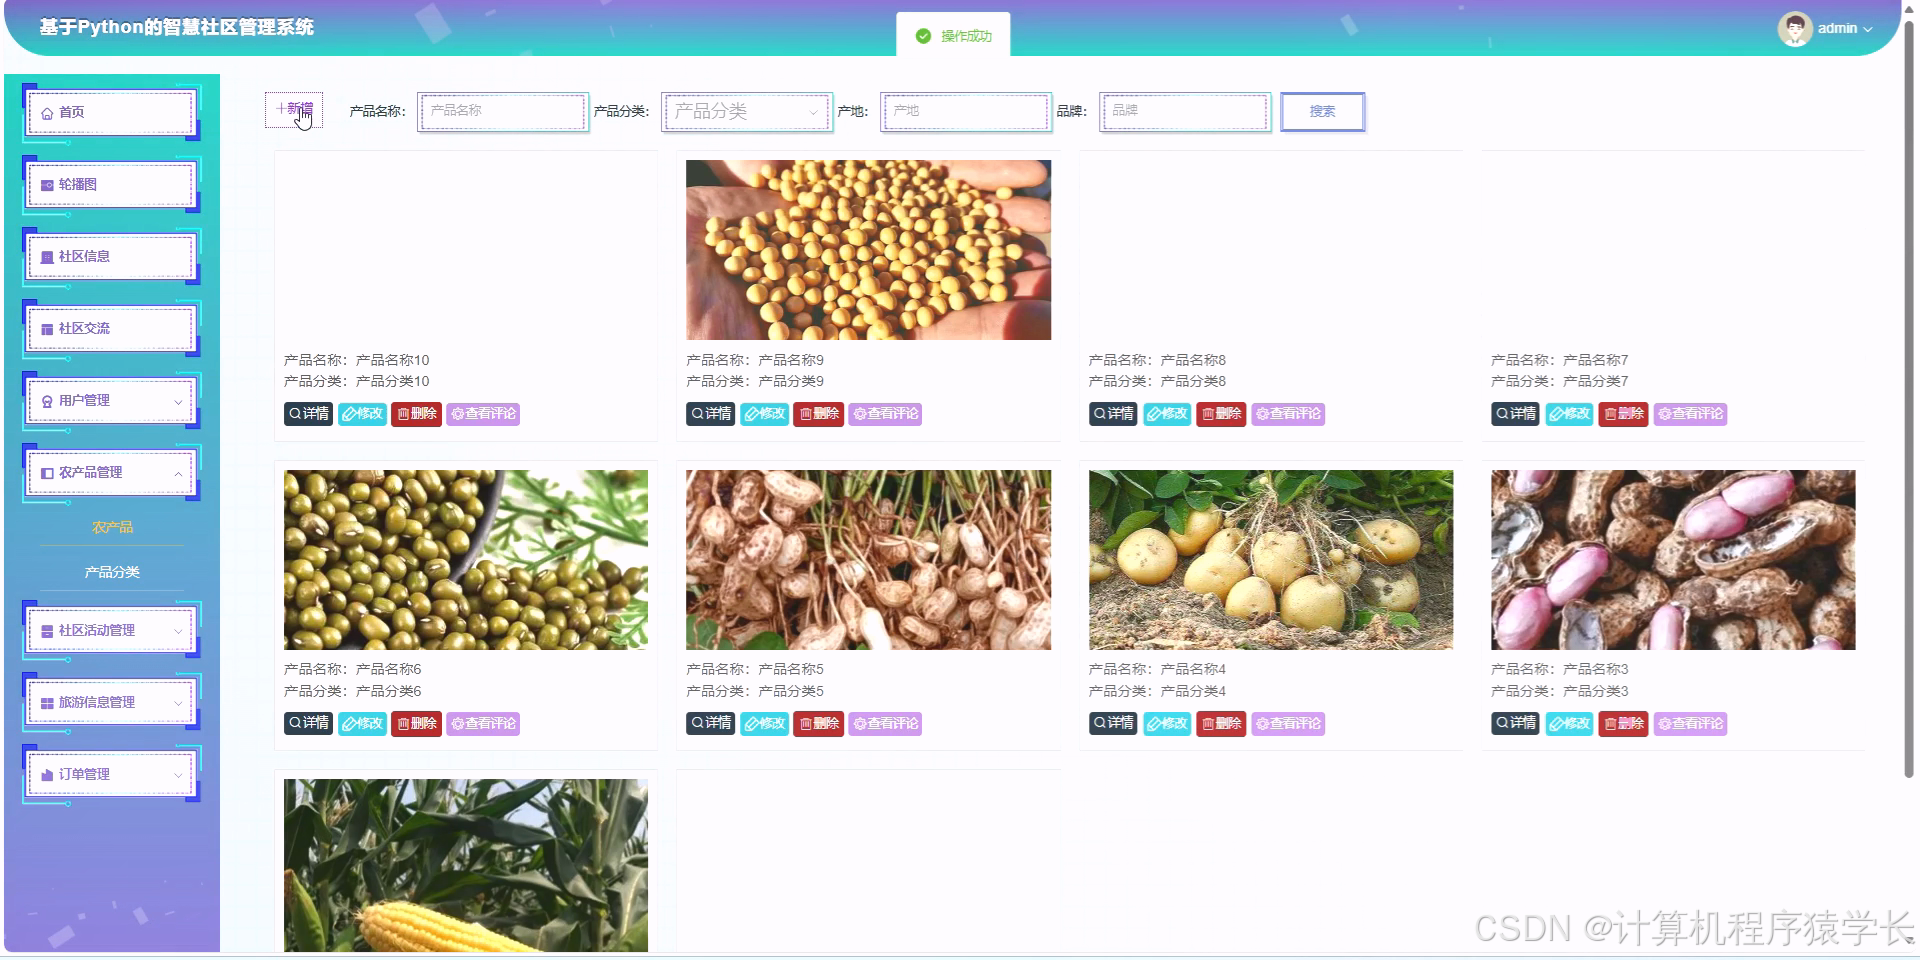This screenshot has width=1920, height=960.
Task: Expand the 订单管理 sidebar menu
Action: [x=111, y=774]
